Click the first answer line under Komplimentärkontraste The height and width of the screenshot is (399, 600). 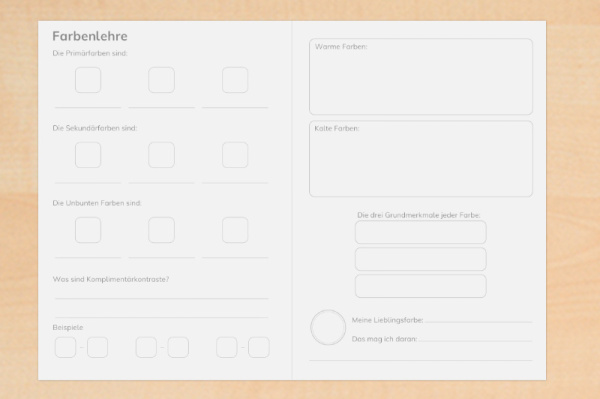tap(161, 298)
